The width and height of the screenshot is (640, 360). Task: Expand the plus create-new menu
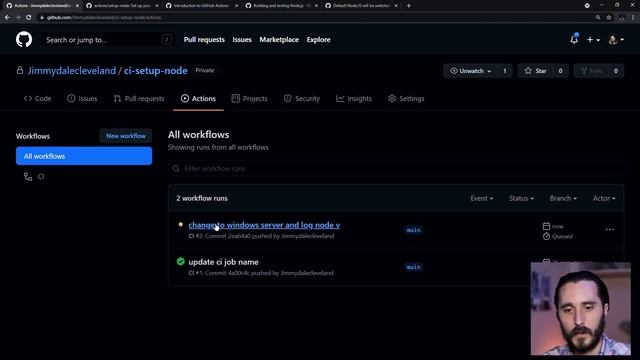[x=593, y=40]
